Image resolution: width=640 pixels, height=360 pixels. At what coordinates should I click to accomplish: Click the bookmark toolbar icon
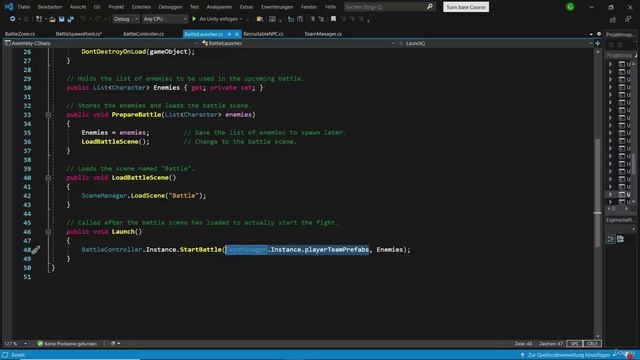click(x=333, y=19)
